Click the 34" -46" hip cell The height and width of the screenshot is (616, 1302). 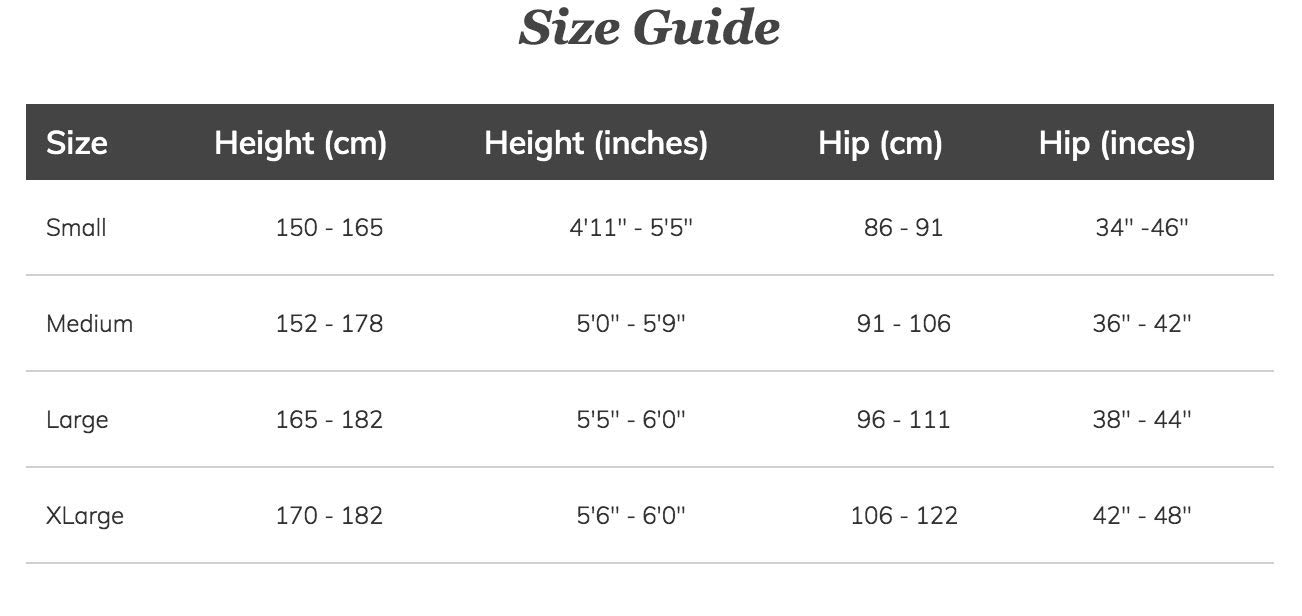1142,227
